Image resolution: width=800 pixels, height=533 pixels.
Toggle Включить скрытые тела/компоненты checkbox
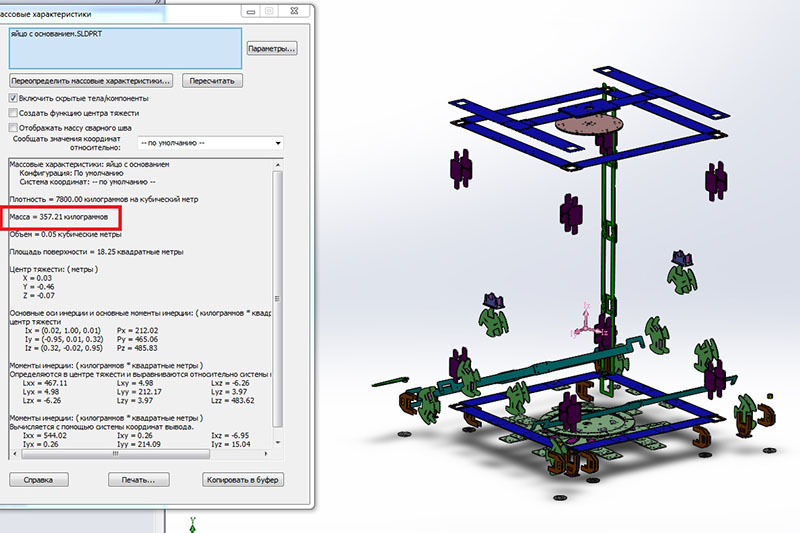pos(13,98)
